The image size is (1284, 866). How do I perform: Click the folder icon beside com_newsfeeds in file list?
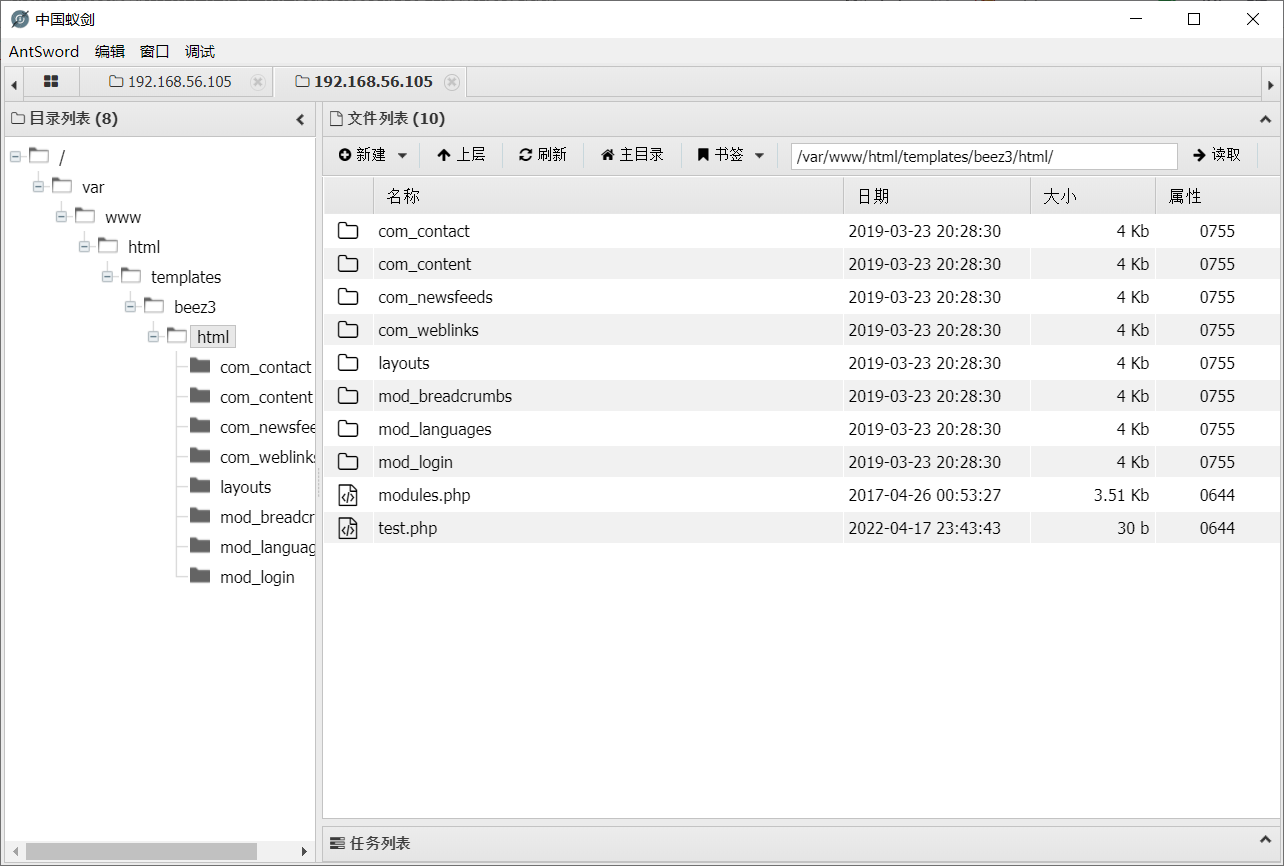pos(348,297)
